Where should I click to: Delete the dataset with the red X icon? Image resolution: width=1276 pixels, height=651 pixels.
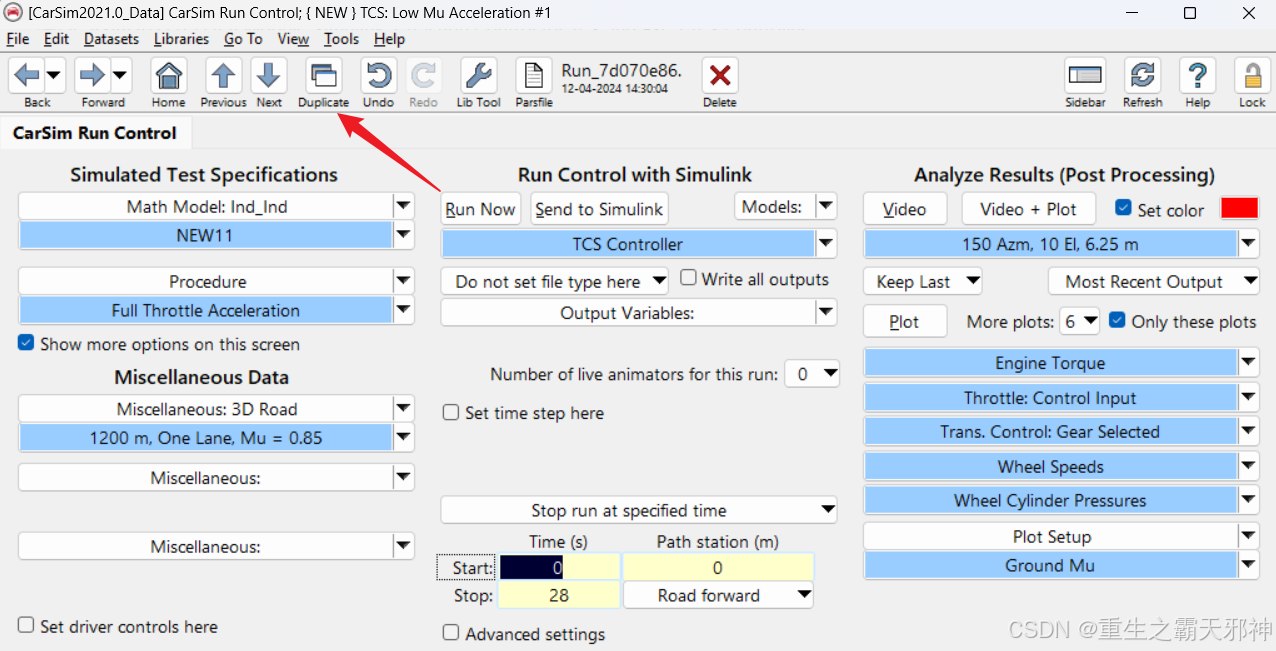720,75
